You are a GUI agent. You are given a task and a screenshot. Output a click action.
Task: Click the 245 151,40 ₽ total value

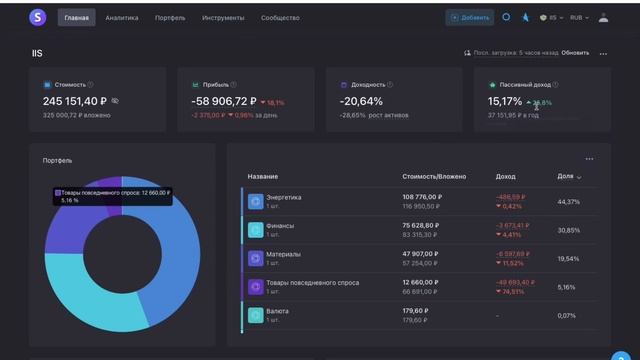75,101
